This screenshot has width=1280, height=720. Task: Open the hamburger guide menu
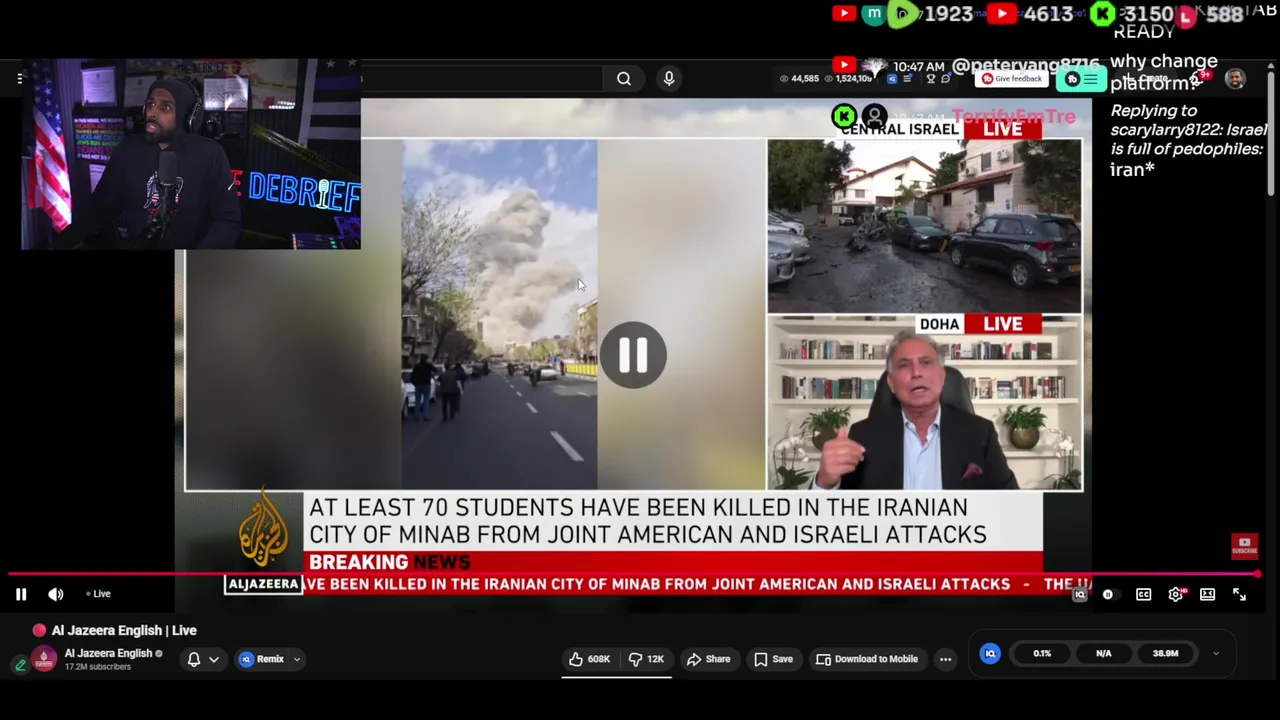19,78
